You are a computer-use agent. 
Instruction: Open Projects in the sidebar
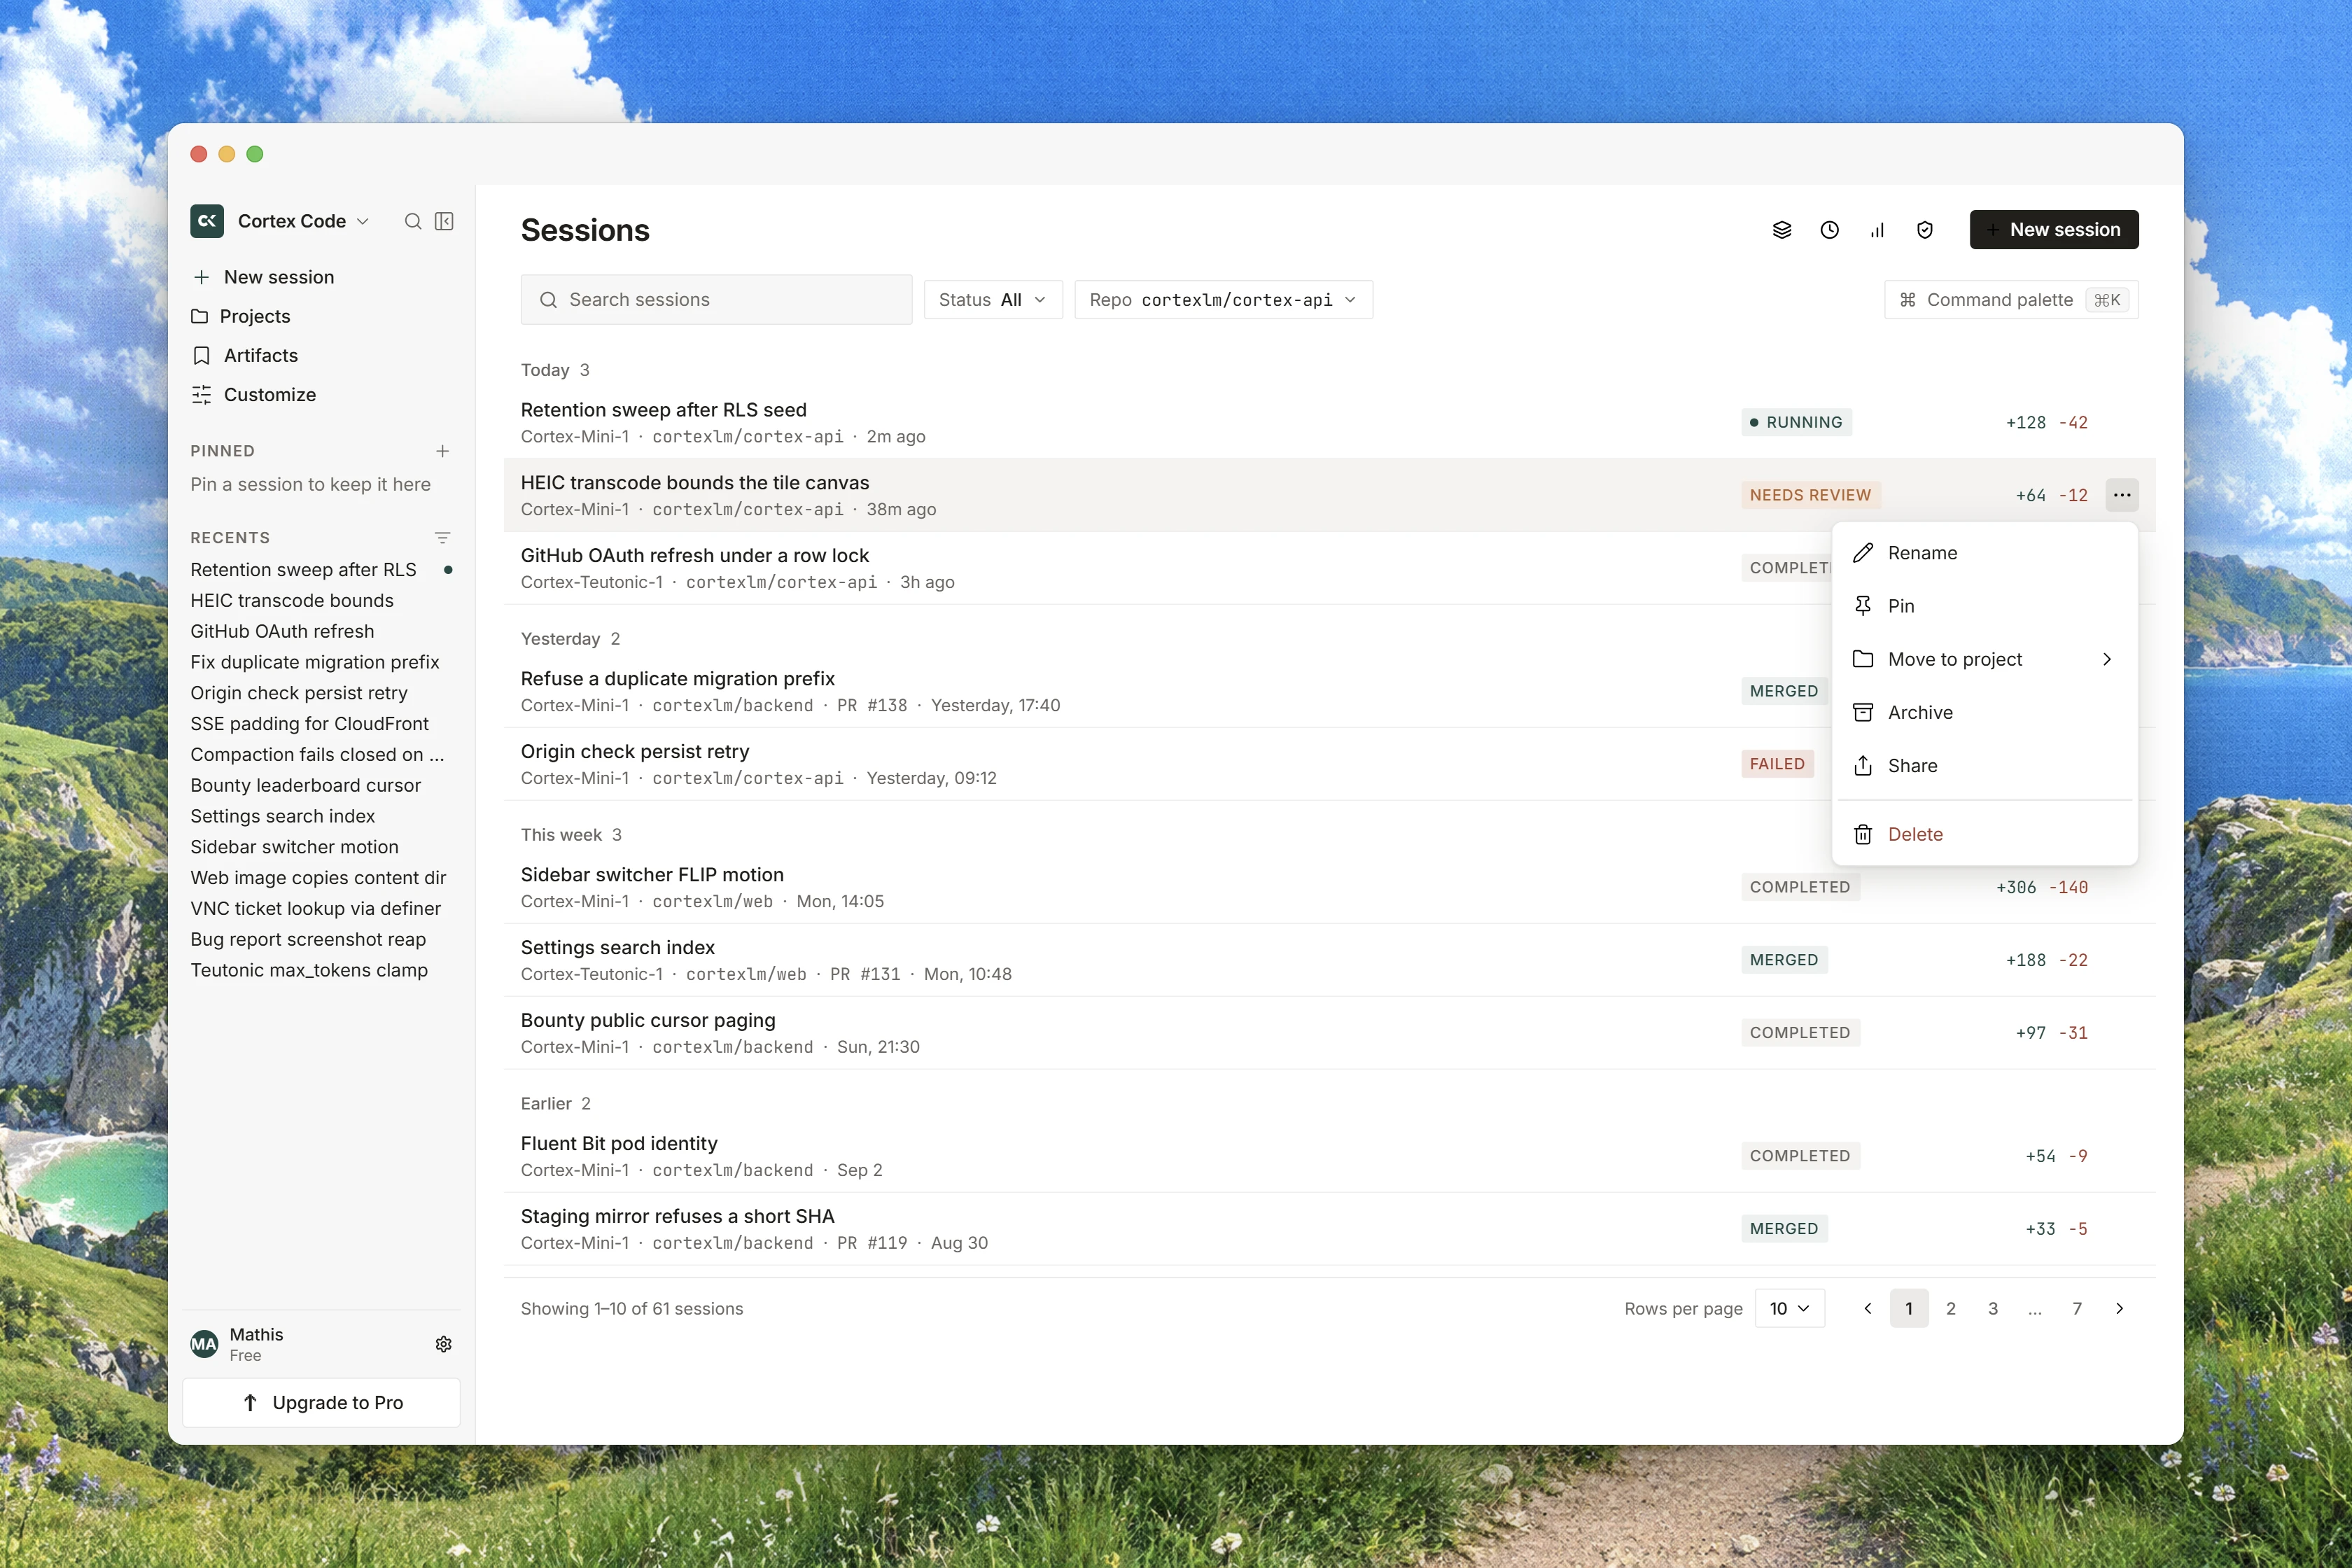320,316
